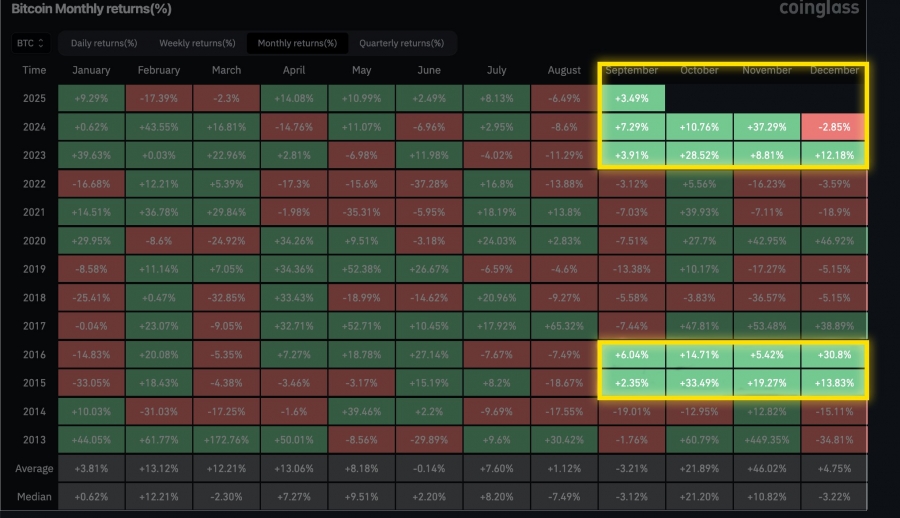The image size is (900, 518).
Task: Select the 2025 row label
Action: (34, 100)
